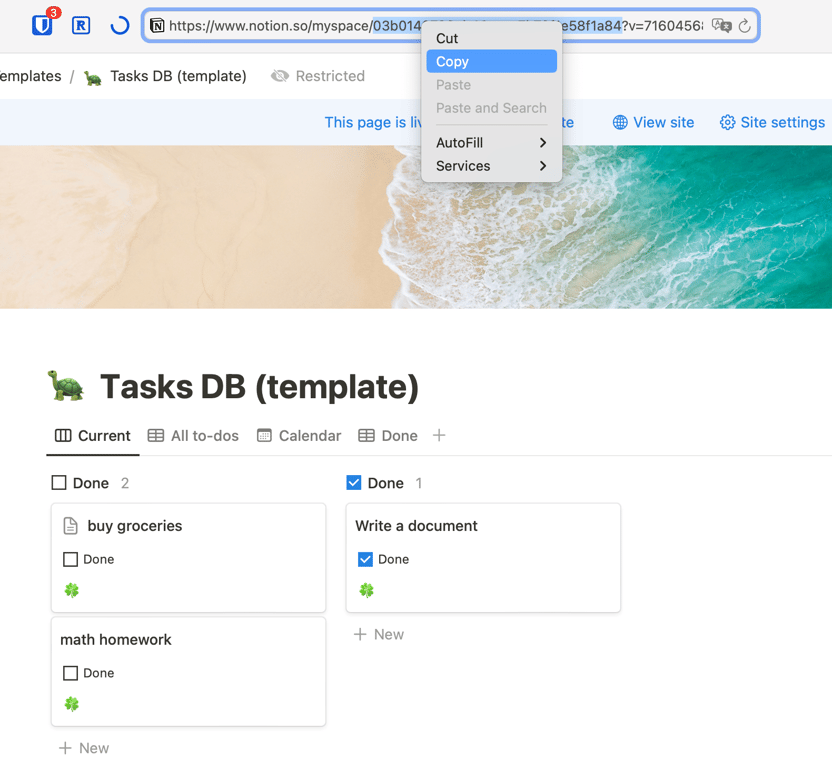Add New card under checked Done column
The height and width of the screenshot is (768, 832).
[379, 634]
